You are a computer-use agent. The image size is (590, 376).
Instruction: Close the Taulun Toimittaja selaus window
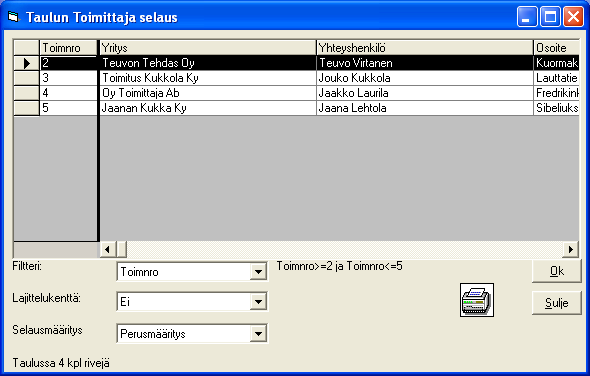point(573,17)
